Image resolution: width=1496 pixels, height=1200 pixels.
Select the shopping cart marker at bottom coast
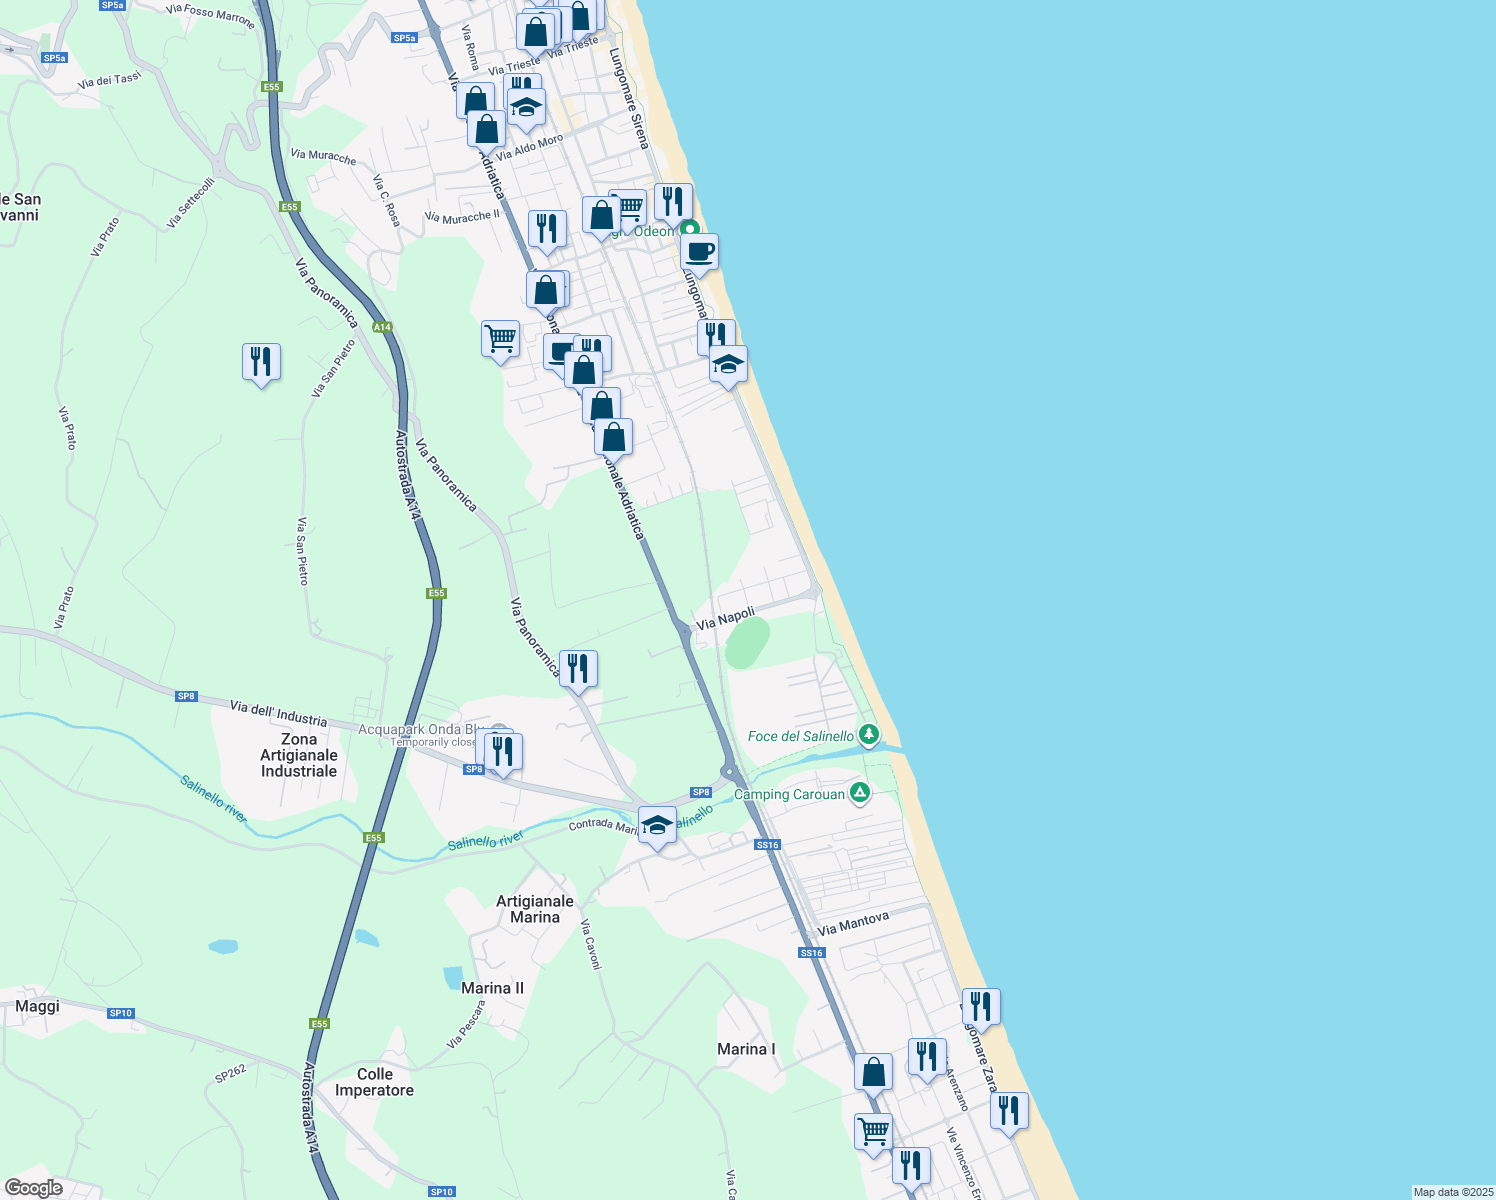click(872, 1128)
